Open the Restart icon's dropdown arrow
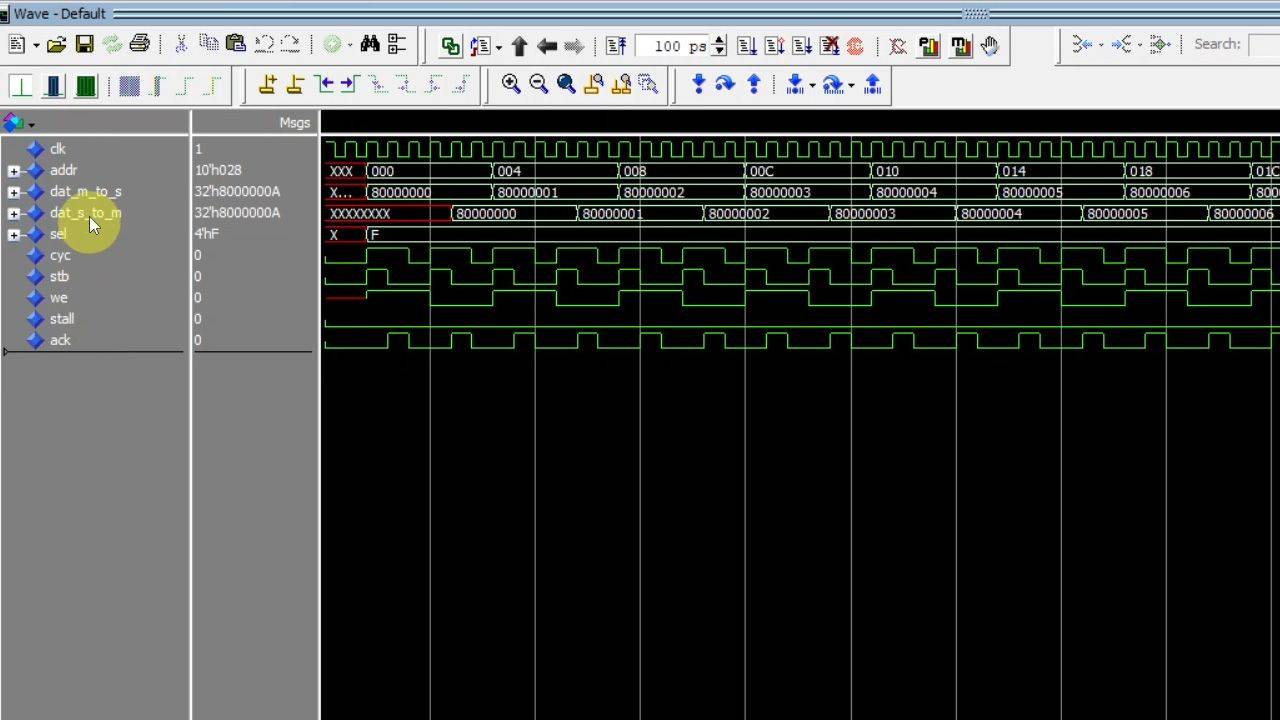Viewport: 1280px width, 720px height. coord(498,47)
